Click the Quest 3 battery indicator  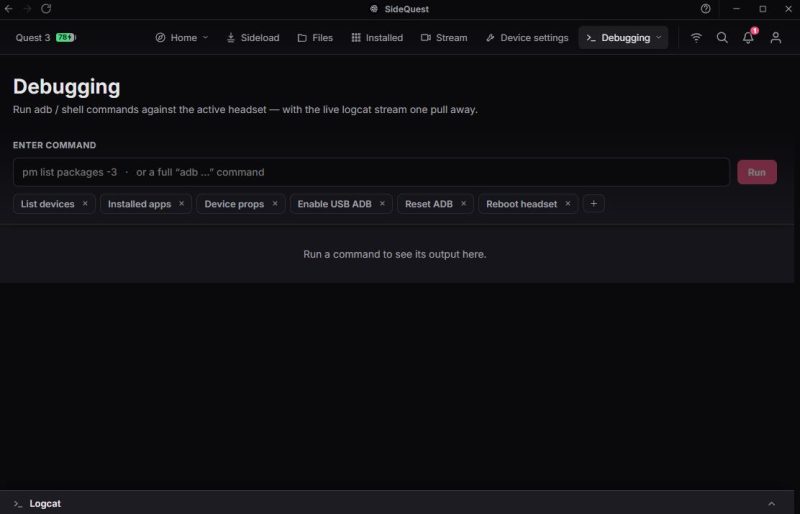(x=65, y=37)
